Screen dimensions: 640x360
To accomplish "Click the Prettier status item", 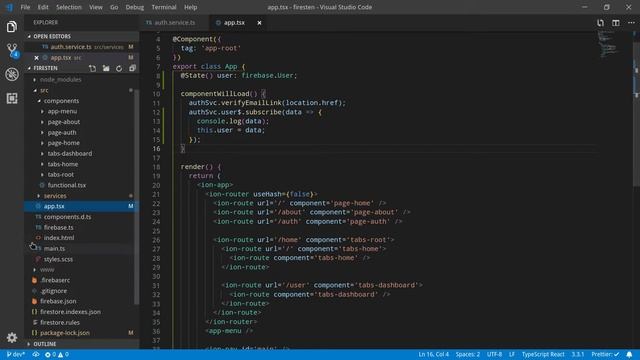I will (x=605, y=354).
